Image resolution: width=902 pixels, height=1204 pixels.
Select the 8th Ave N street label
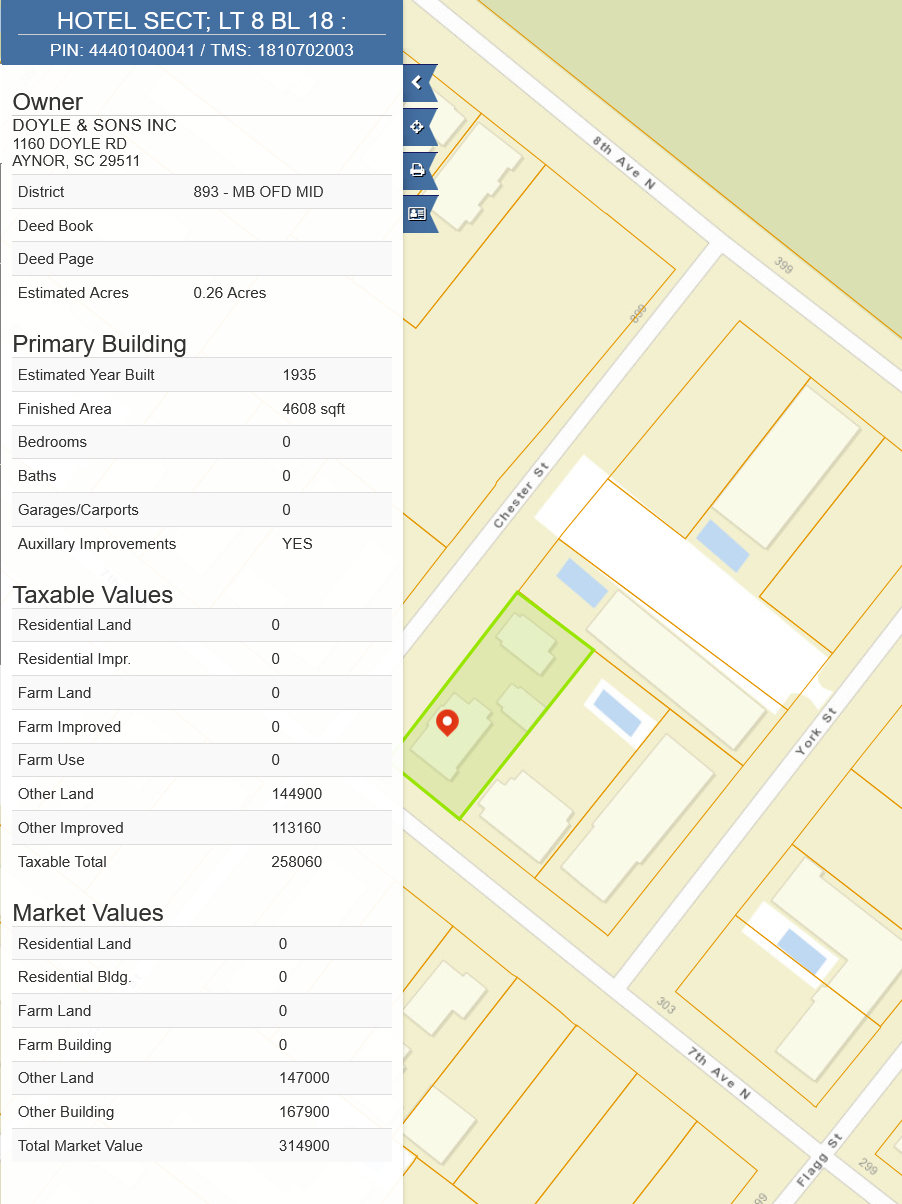tap(623, 167)
